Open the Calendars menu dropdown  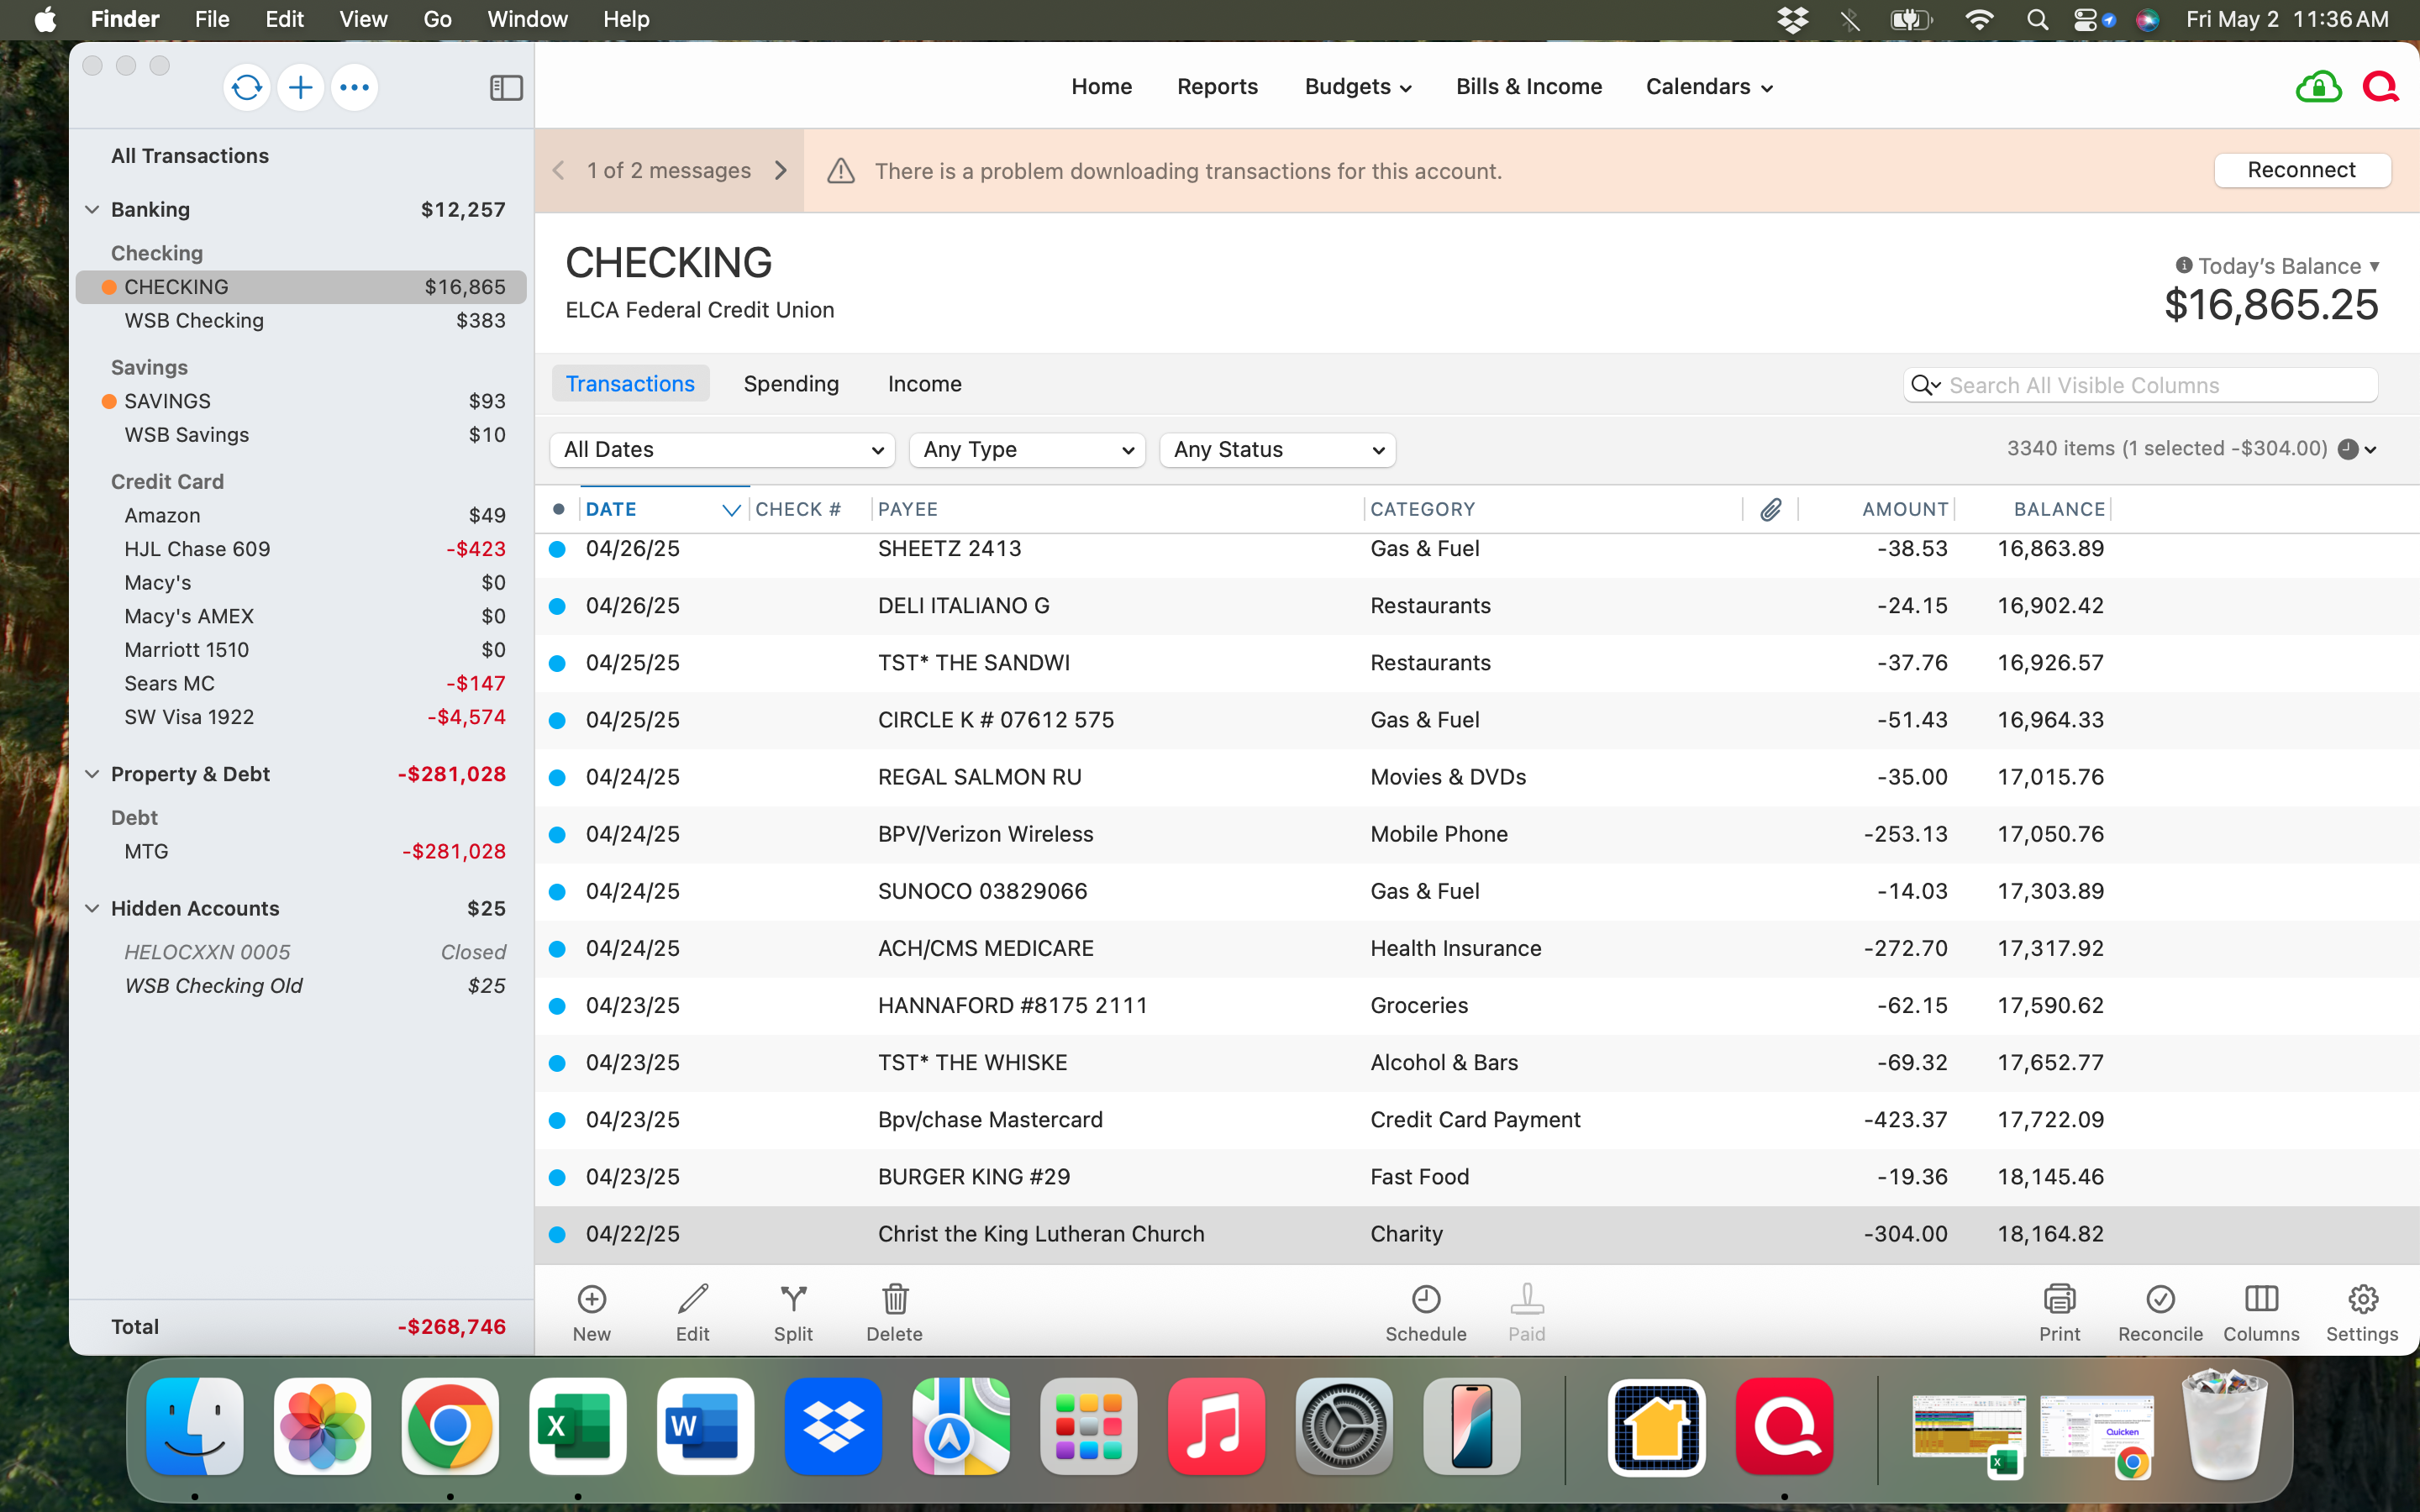pos(1709,87)
